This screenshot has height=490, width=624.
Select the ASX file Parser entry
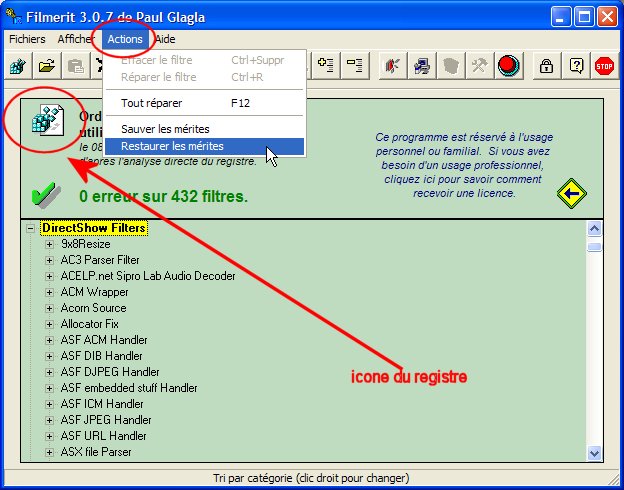96,452
